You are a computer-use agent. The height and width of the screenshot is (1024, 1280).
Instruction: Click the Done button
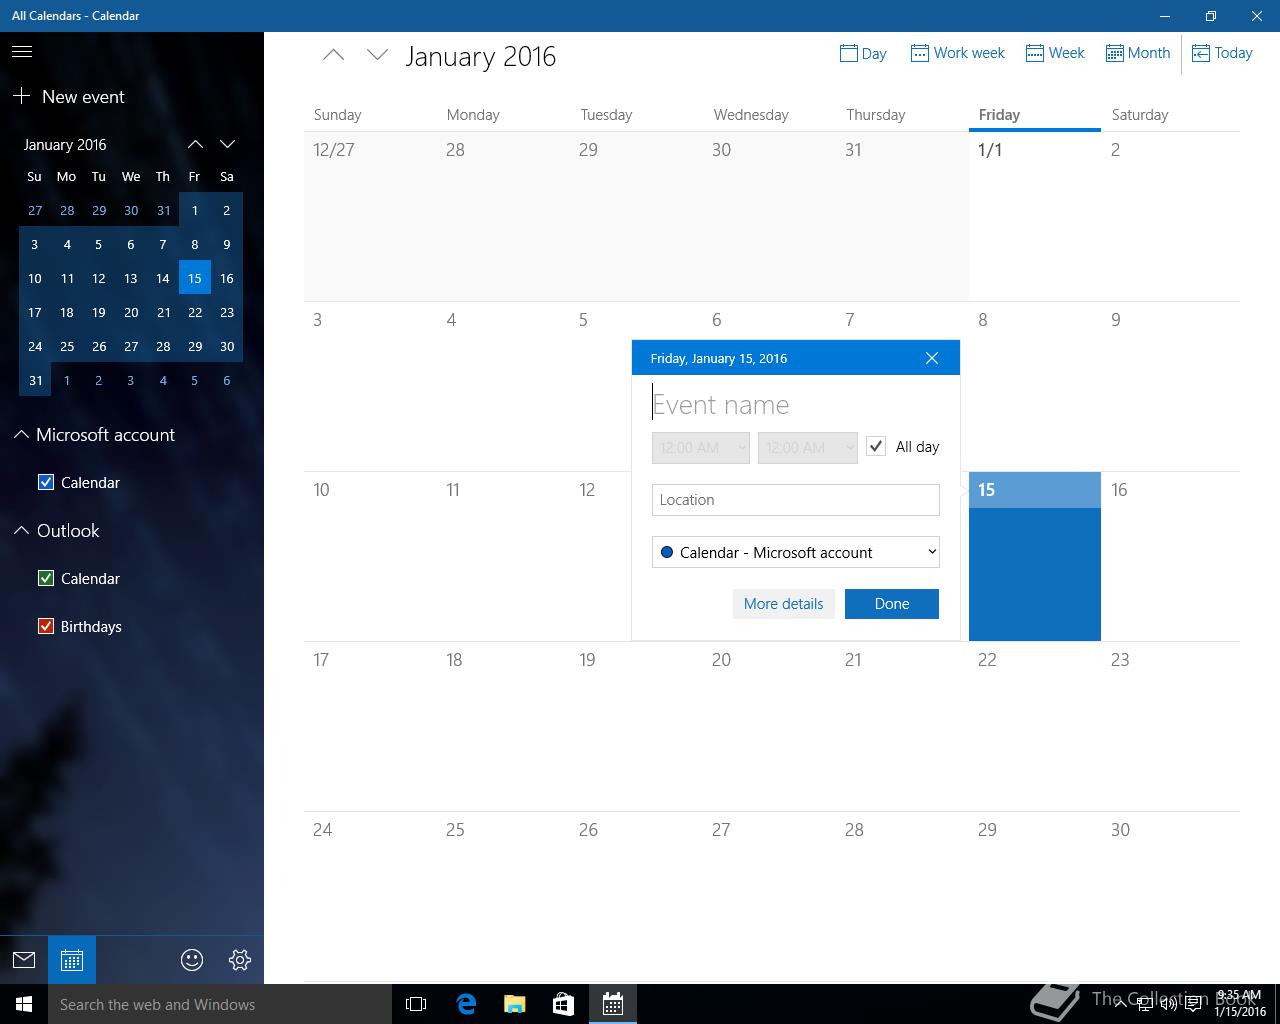point(892,604)
